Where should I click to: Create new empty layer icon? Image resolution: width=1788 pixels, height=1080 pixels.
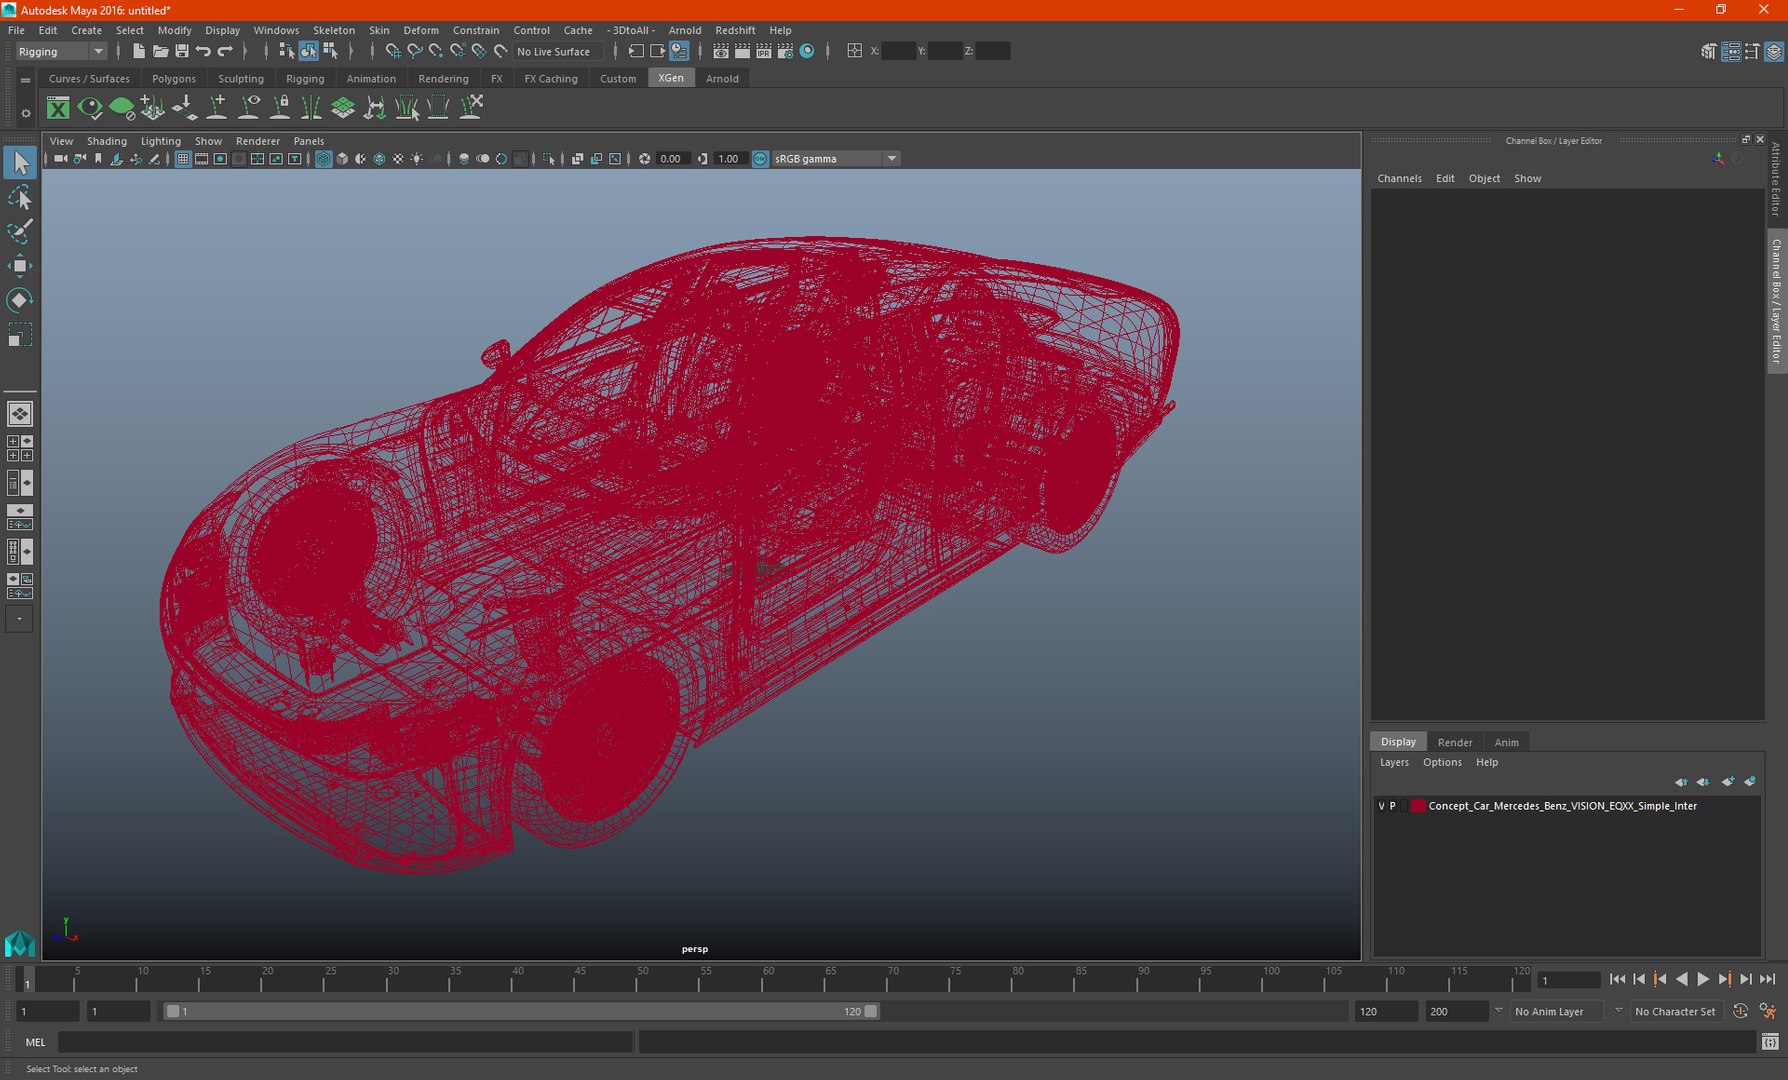tap(1728, 782)
